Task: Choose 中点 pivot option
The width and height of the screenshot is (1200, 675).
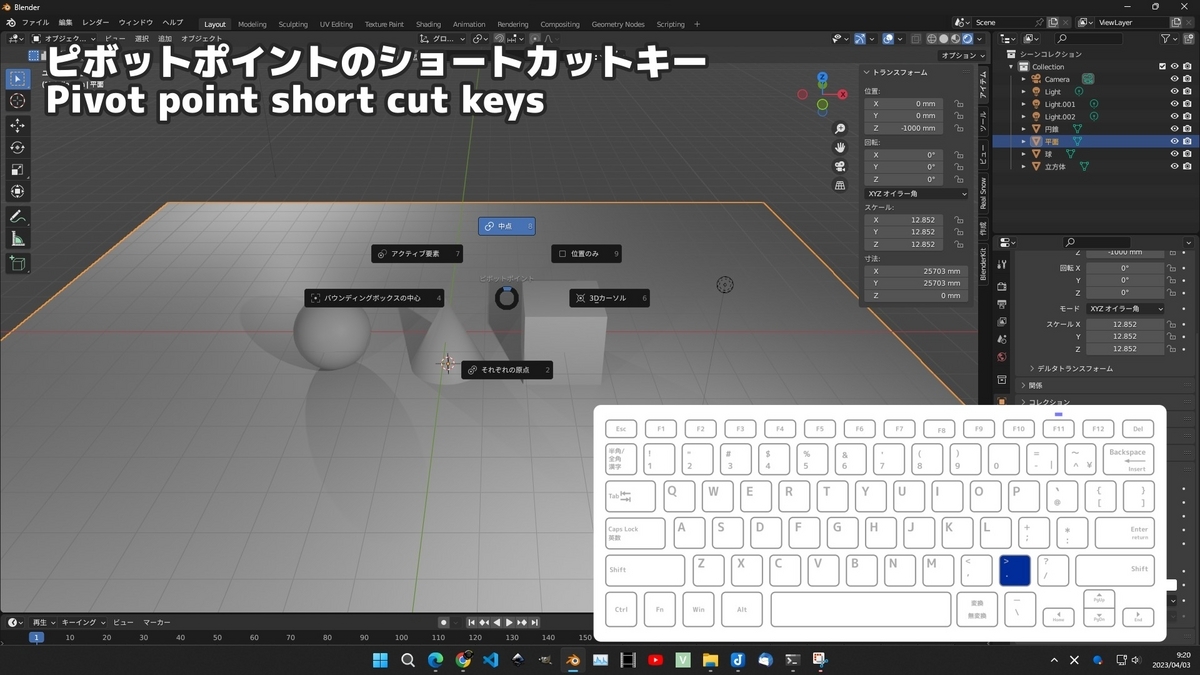Action: 506,226
